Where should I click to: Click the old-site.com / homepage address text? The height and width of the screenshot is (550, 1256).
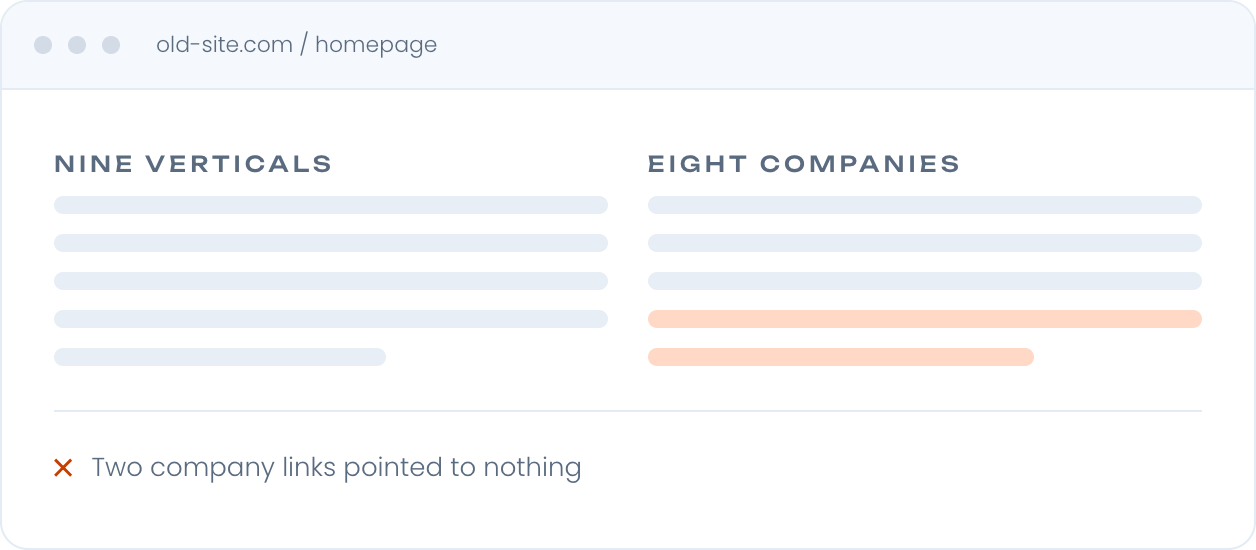tap(296, 45)
